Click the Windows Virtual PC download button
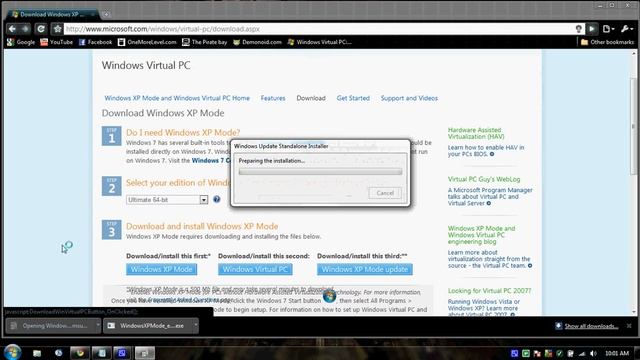 pos(255,269)
